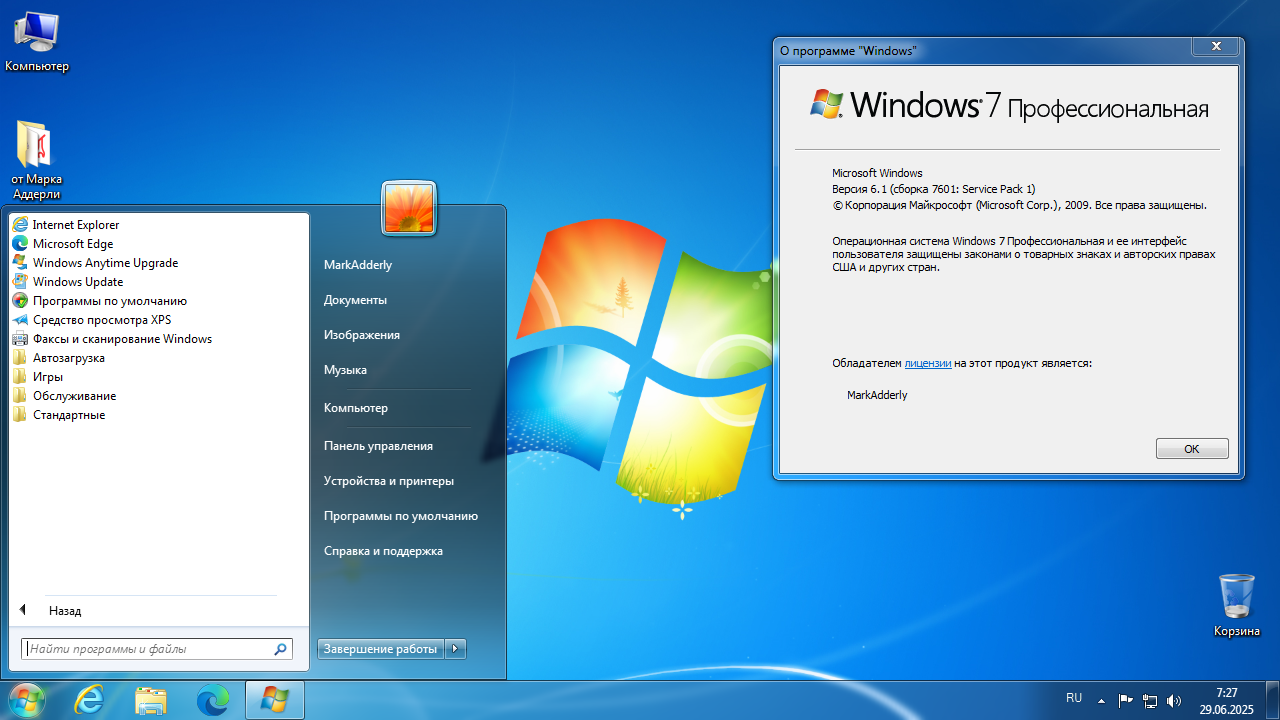Viewport: 1280px width, 720px height.
Task: Expand the Стандартные folder icon
Action: 20,415
